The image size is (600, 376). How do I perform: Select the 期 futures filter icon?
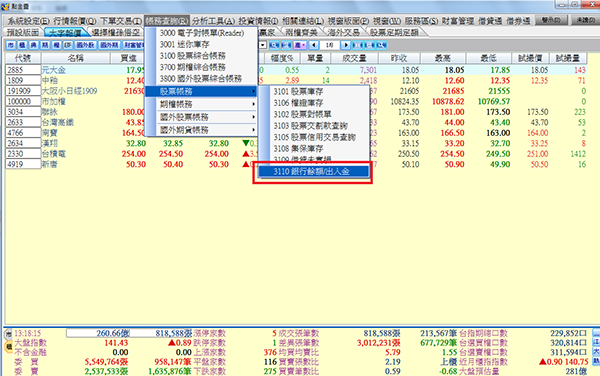click(x=45, y=45)
